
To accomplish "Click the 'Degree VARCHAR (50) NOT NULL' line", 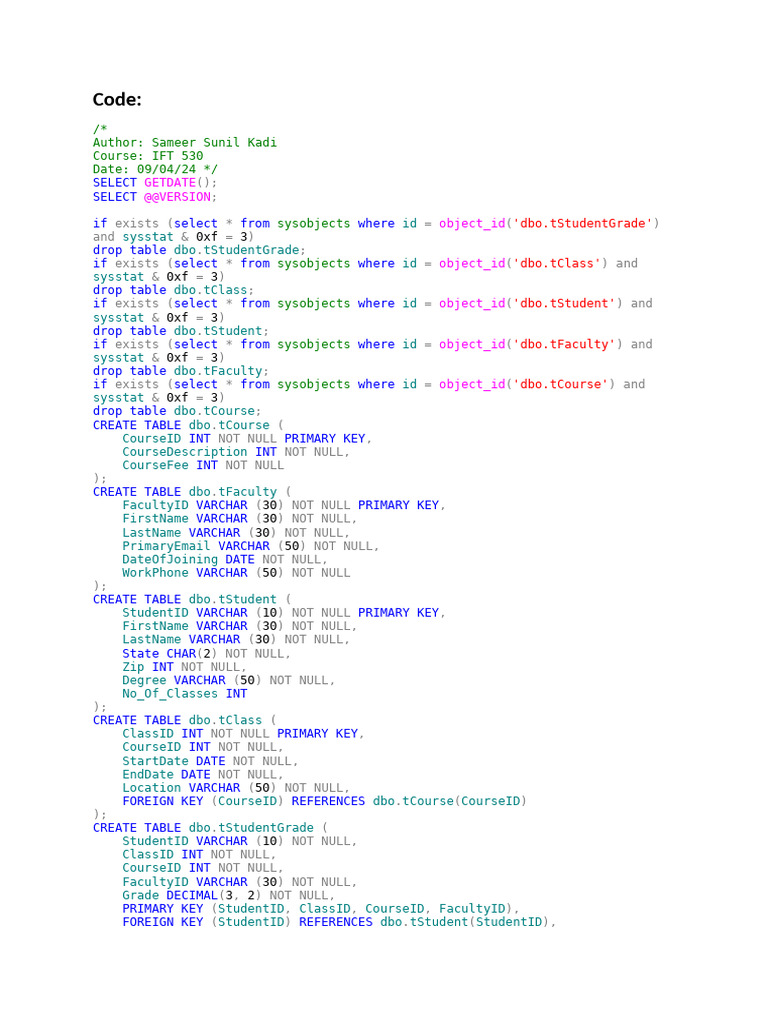I will point(229,680).
